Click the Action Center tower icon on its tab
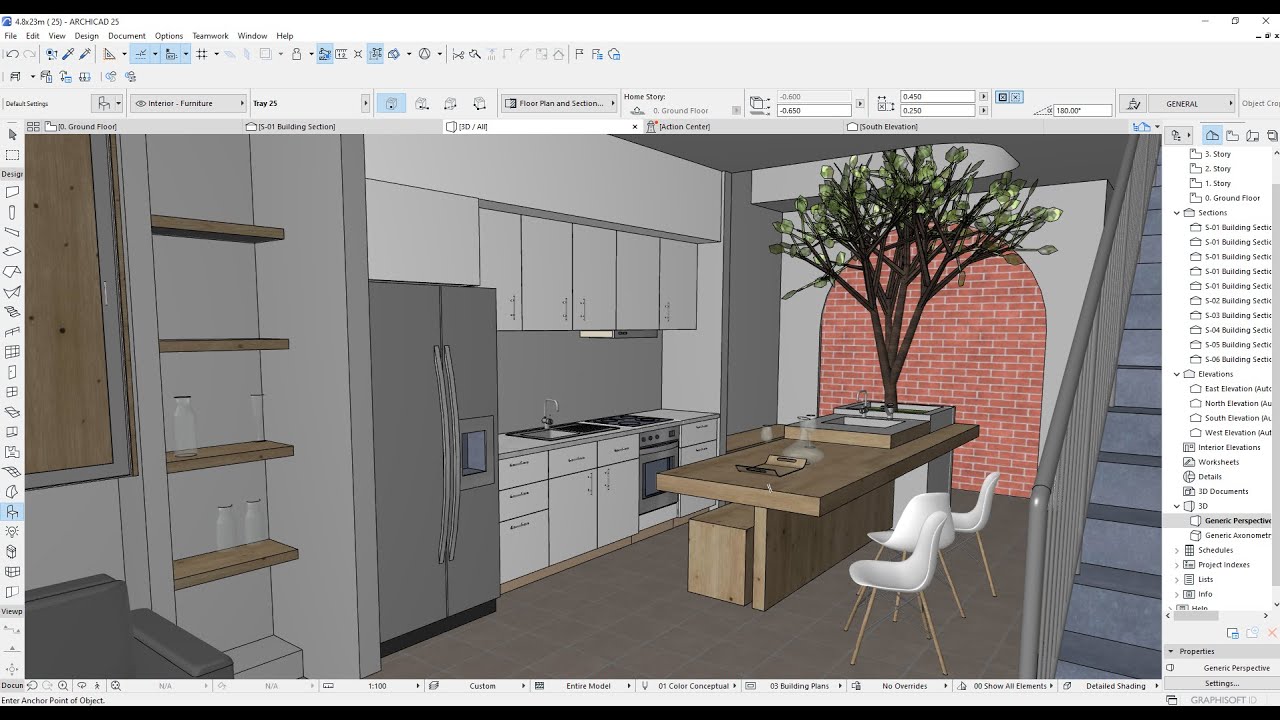Image resolution: width=1280 pixels, height=720 pixels. pos(651,127)
